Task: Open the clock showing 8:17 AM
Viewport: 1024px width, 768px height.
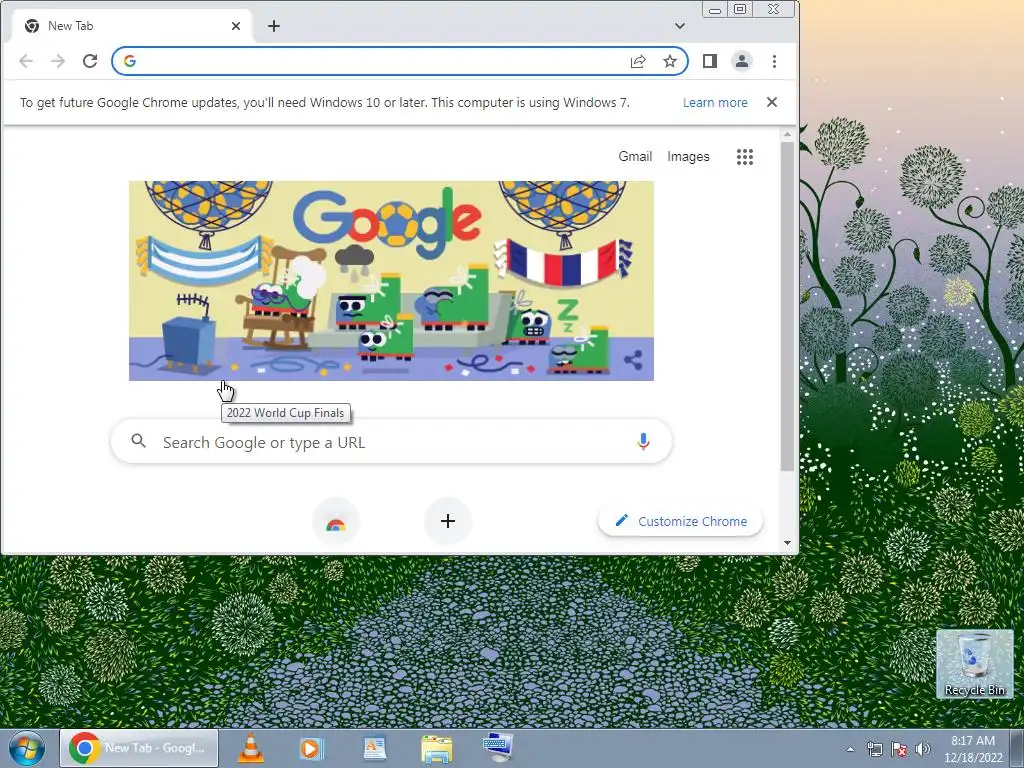Action: click(973, 749)
